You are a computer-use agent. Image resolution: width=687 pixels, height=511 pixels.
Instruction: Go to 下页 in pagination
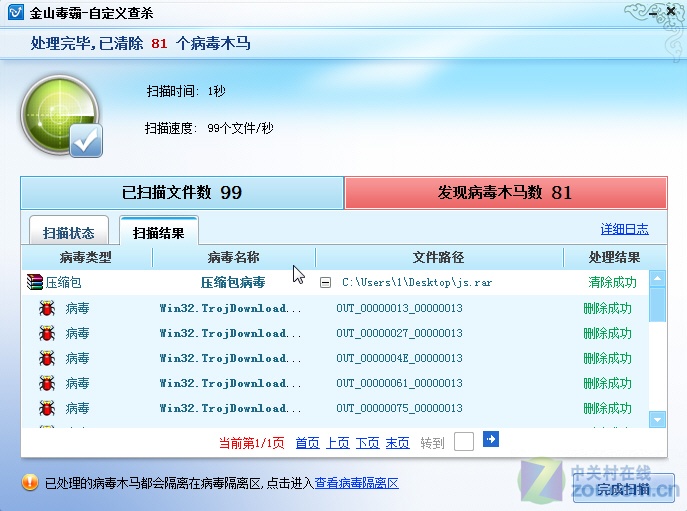tap(368, 443)
